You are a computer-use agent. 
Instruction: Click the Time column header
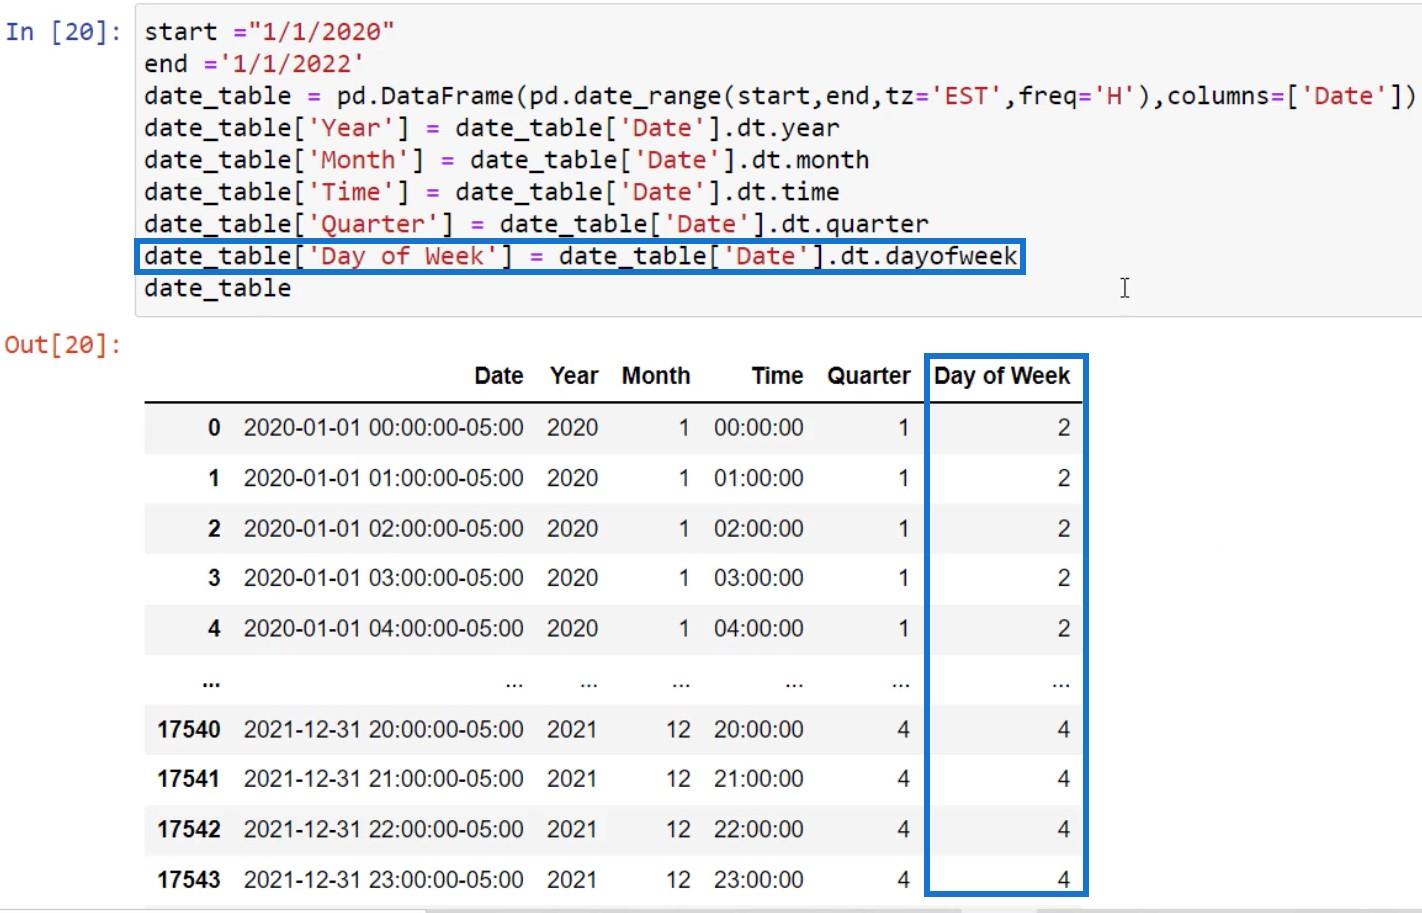click(777, 376)
